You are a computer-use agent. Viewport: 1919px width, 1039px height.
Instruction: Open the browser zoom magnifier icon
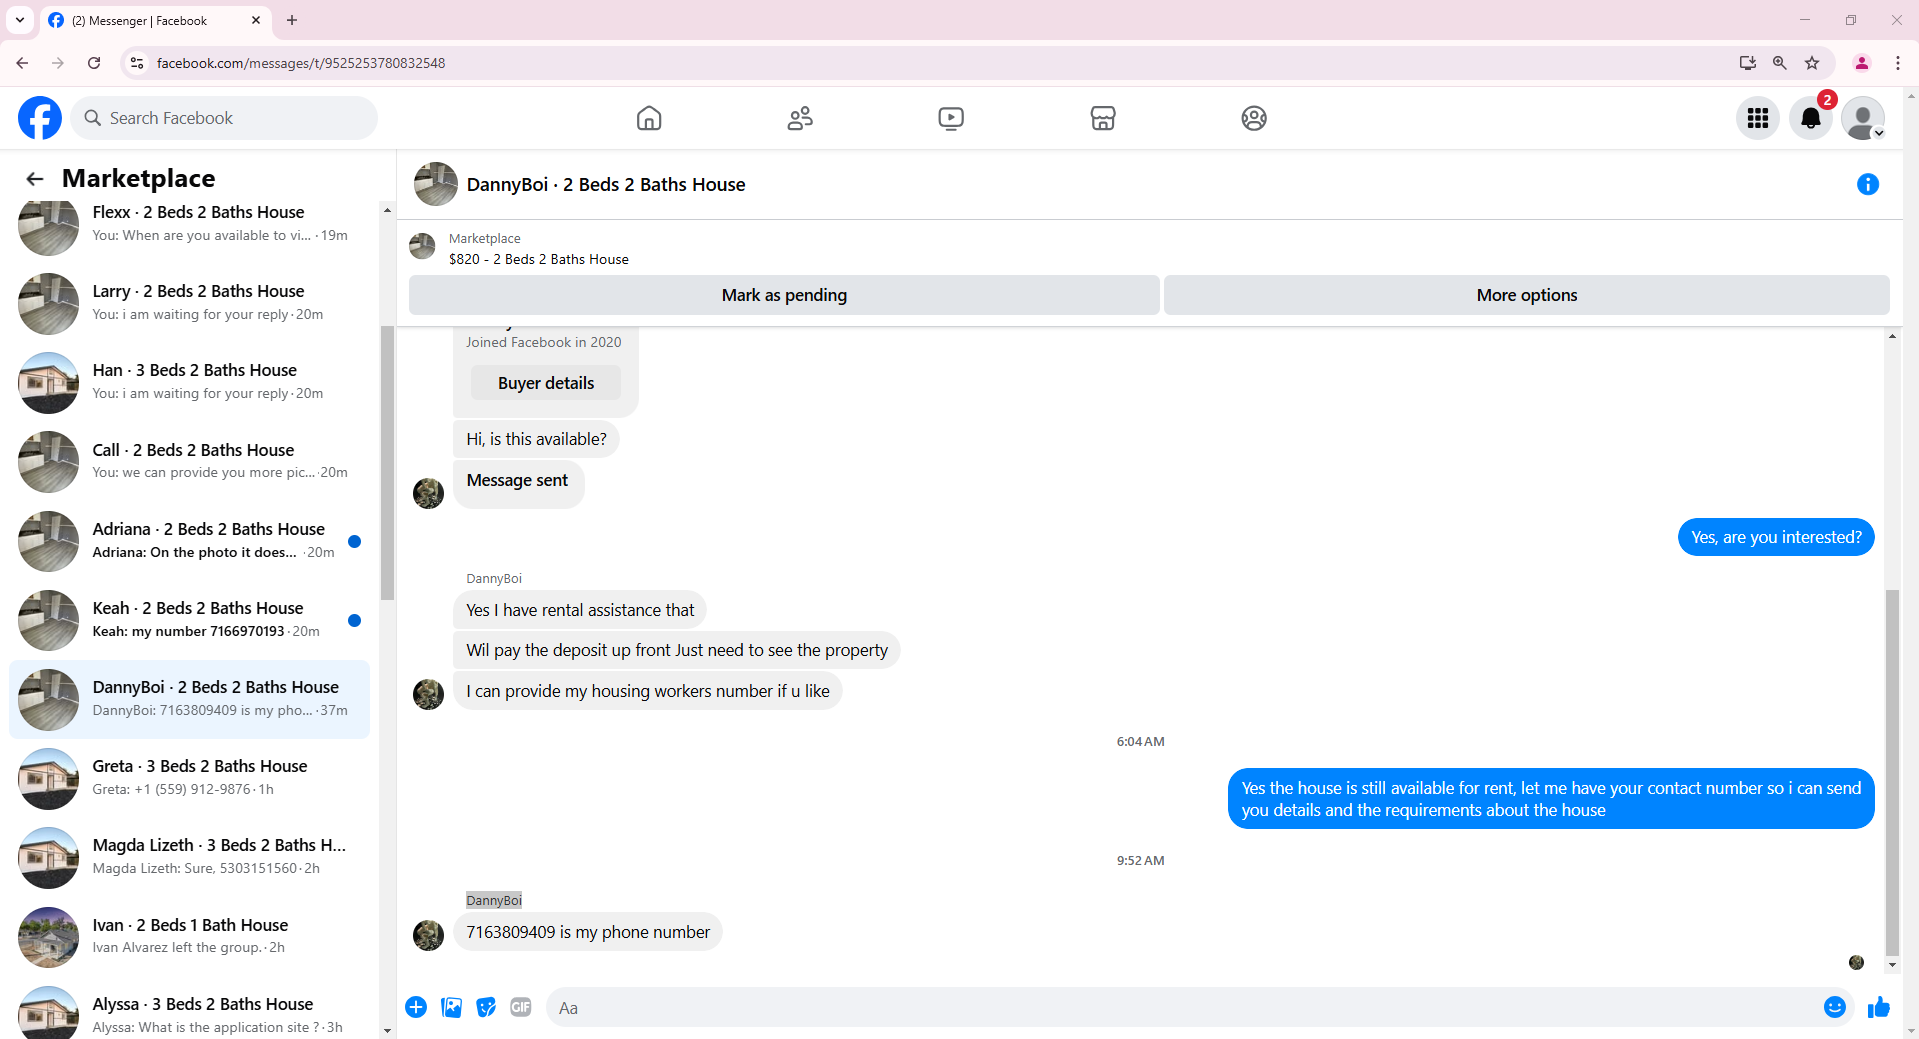(x=1780, y=63)
